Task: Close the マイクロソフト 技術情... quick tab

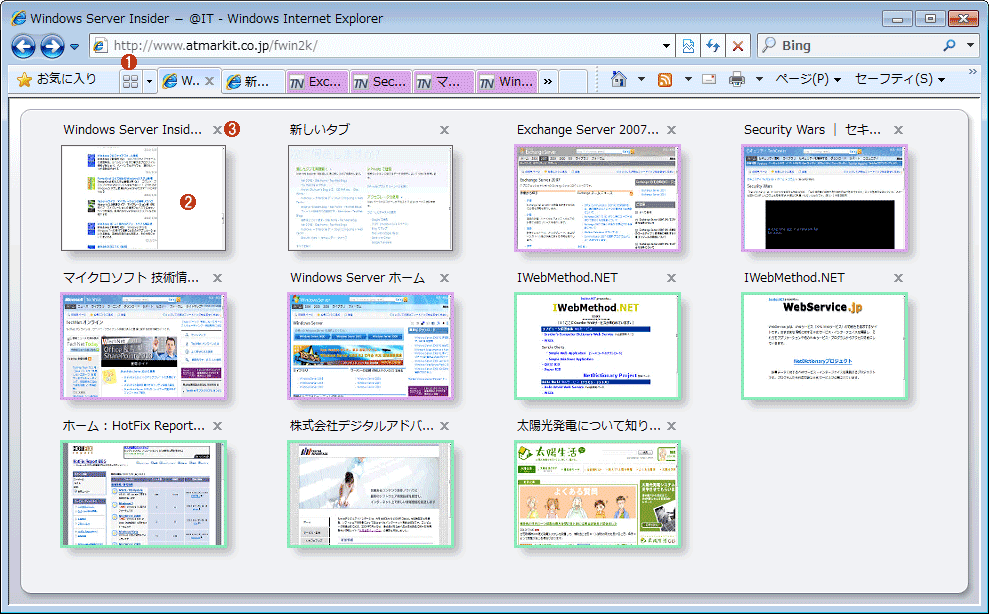Action: coord(217,278)
